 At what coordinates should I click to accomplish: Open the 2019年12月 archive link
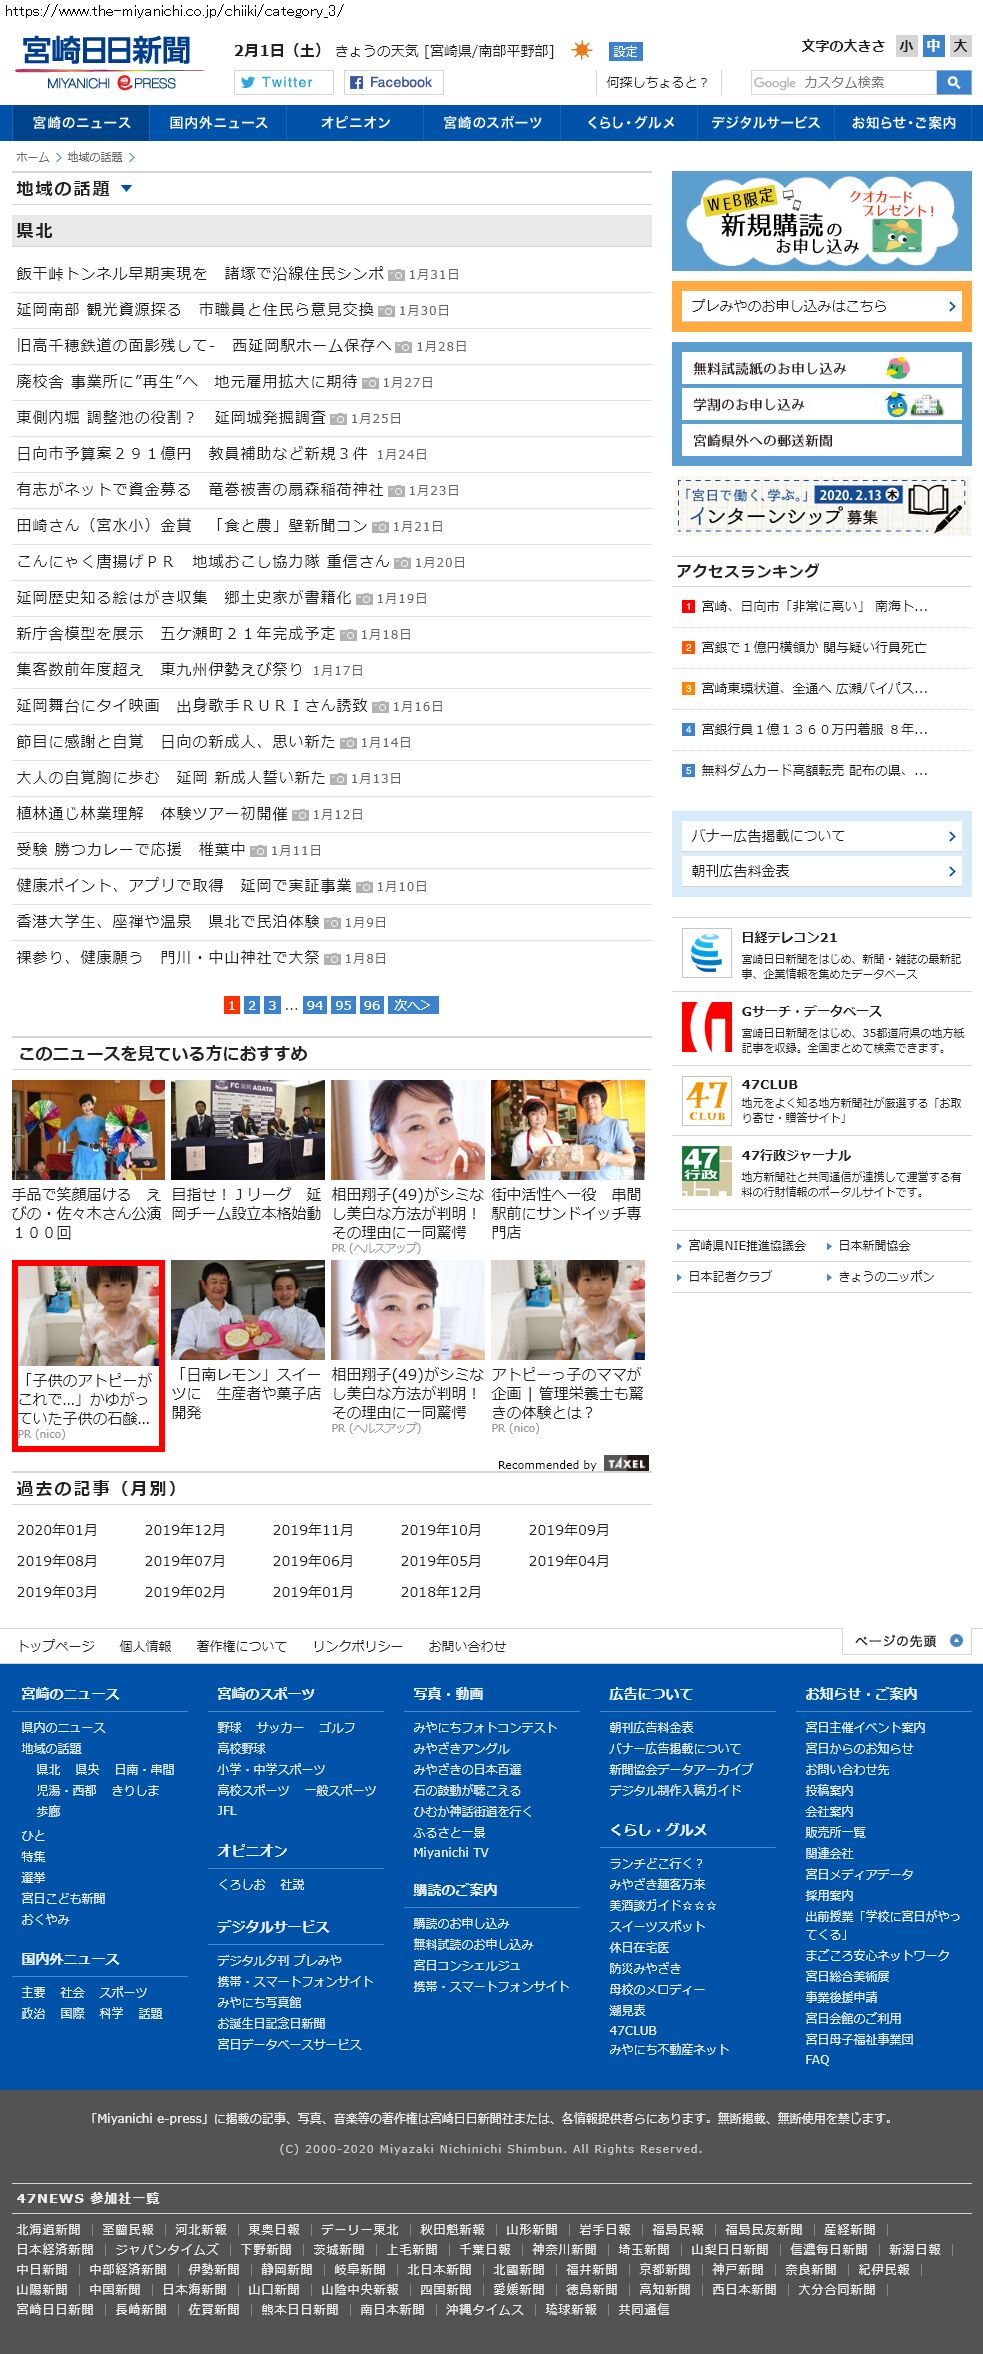click(x=185, y=1530)
